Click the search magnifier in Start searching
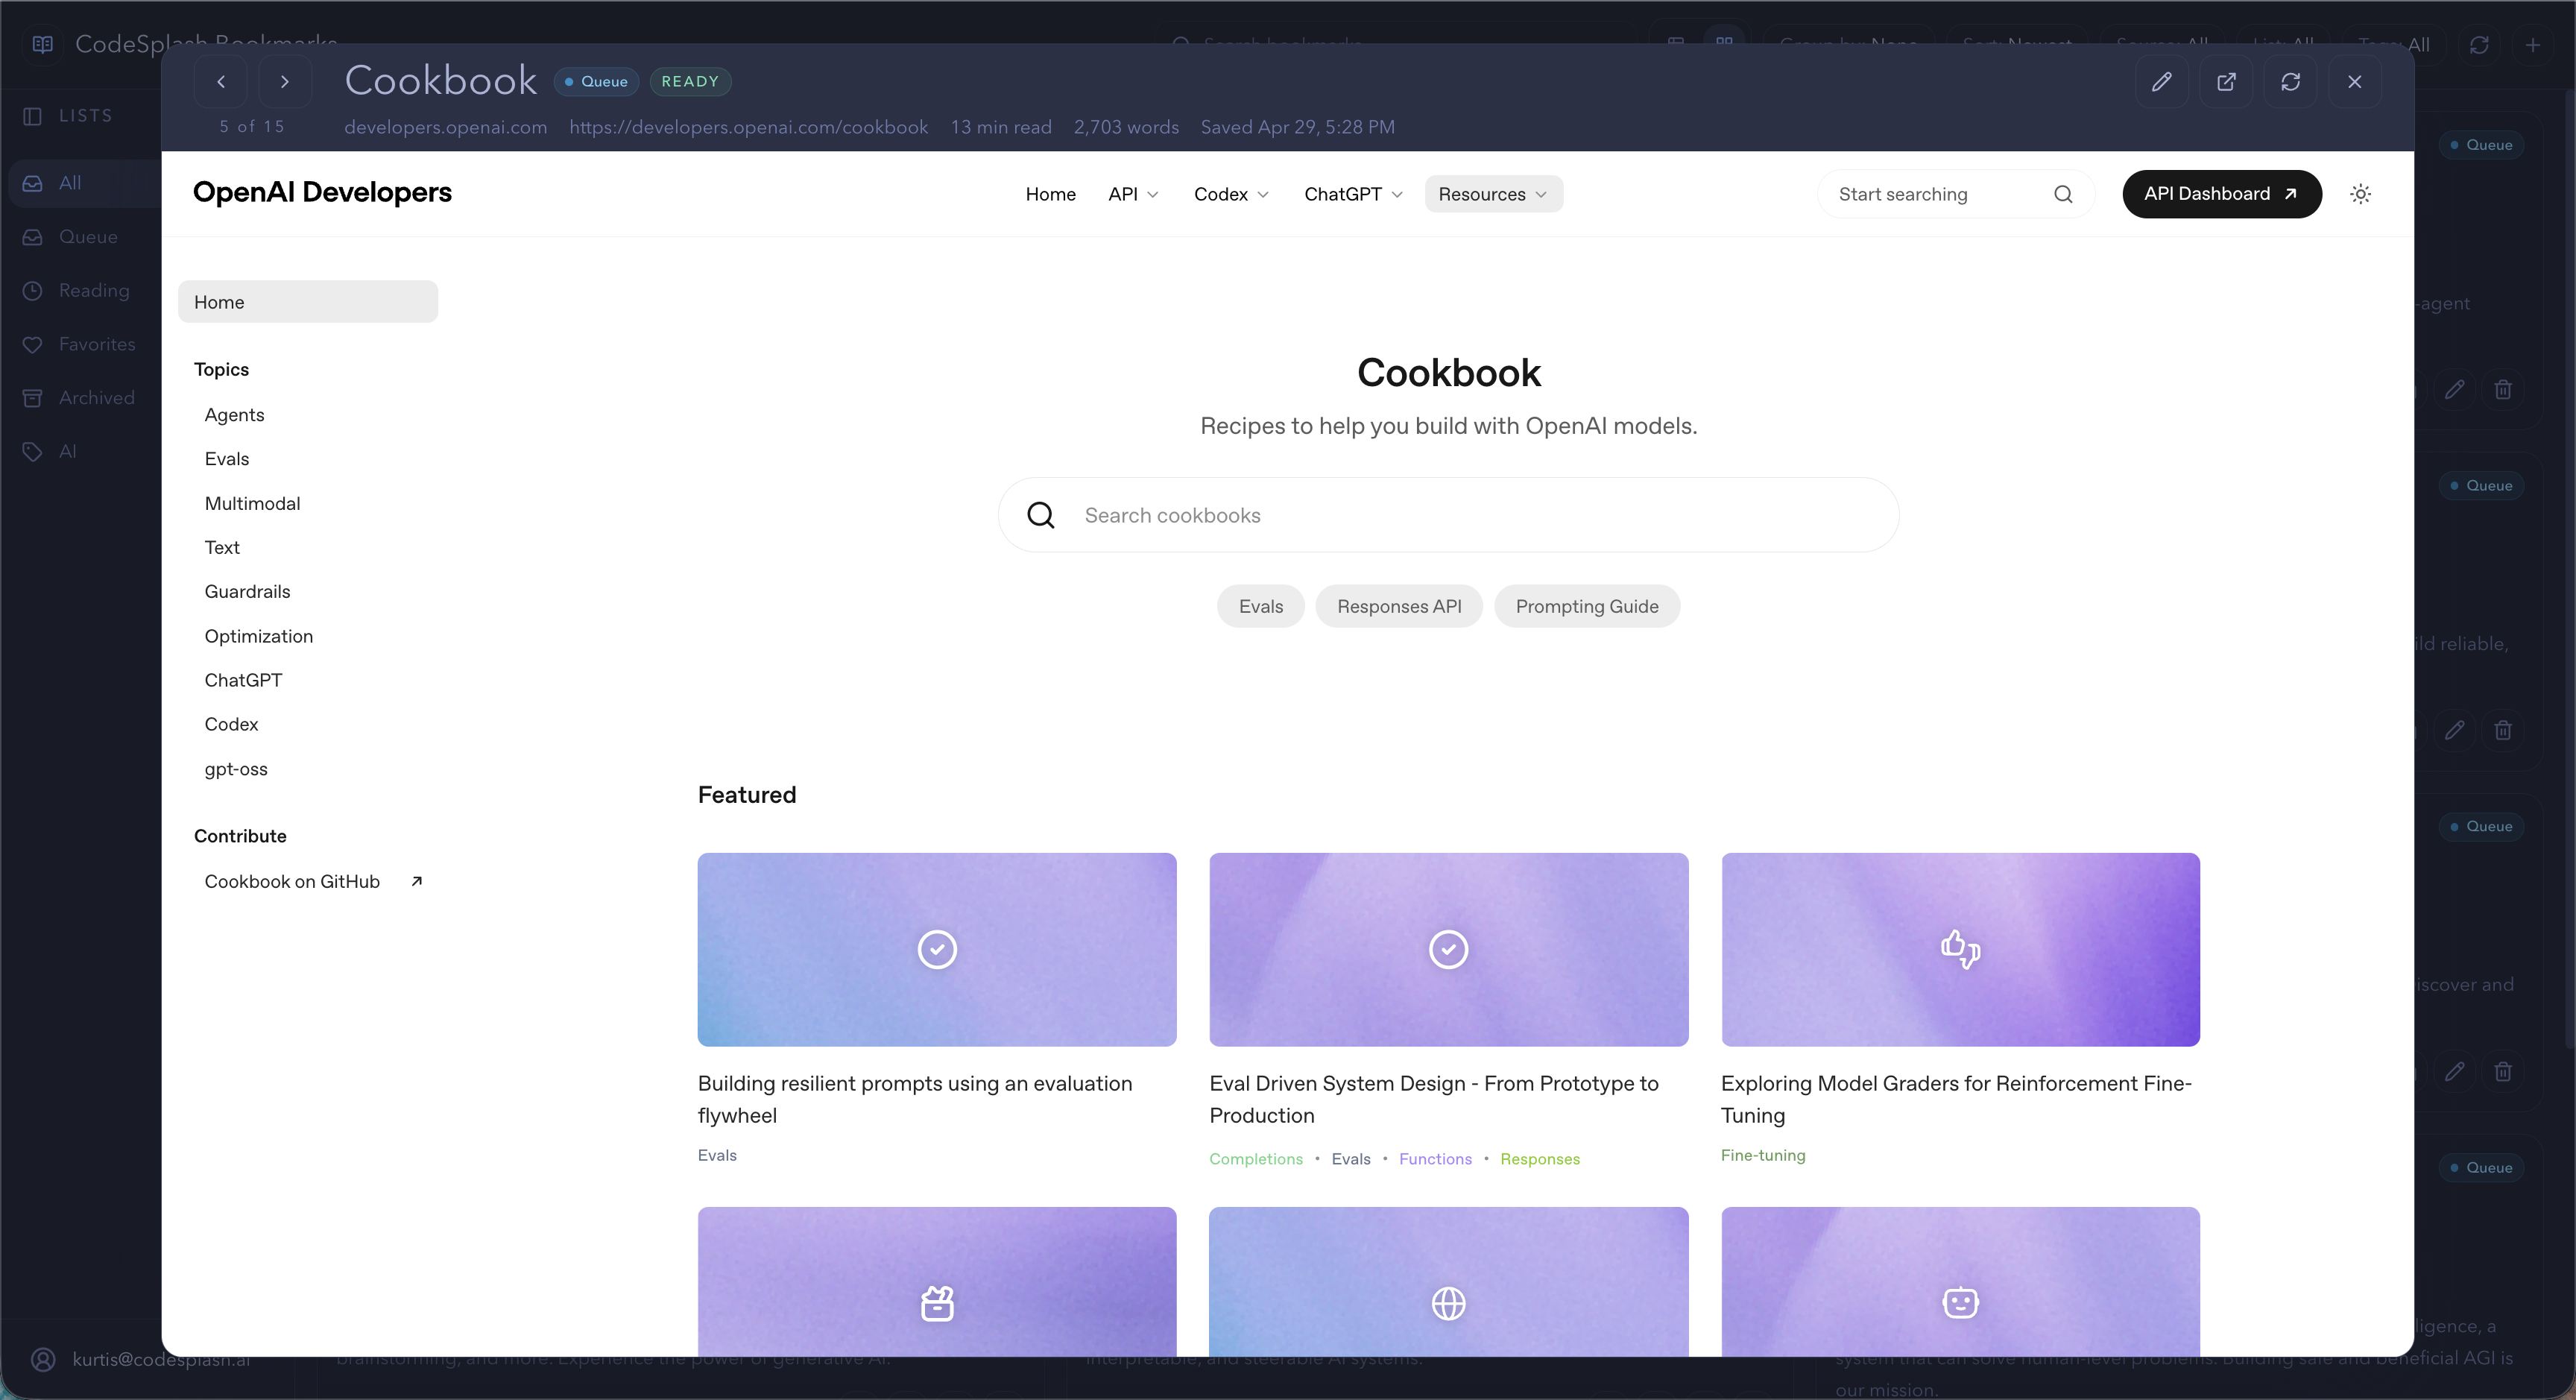2576x1400 pixels. point(2063,194)
